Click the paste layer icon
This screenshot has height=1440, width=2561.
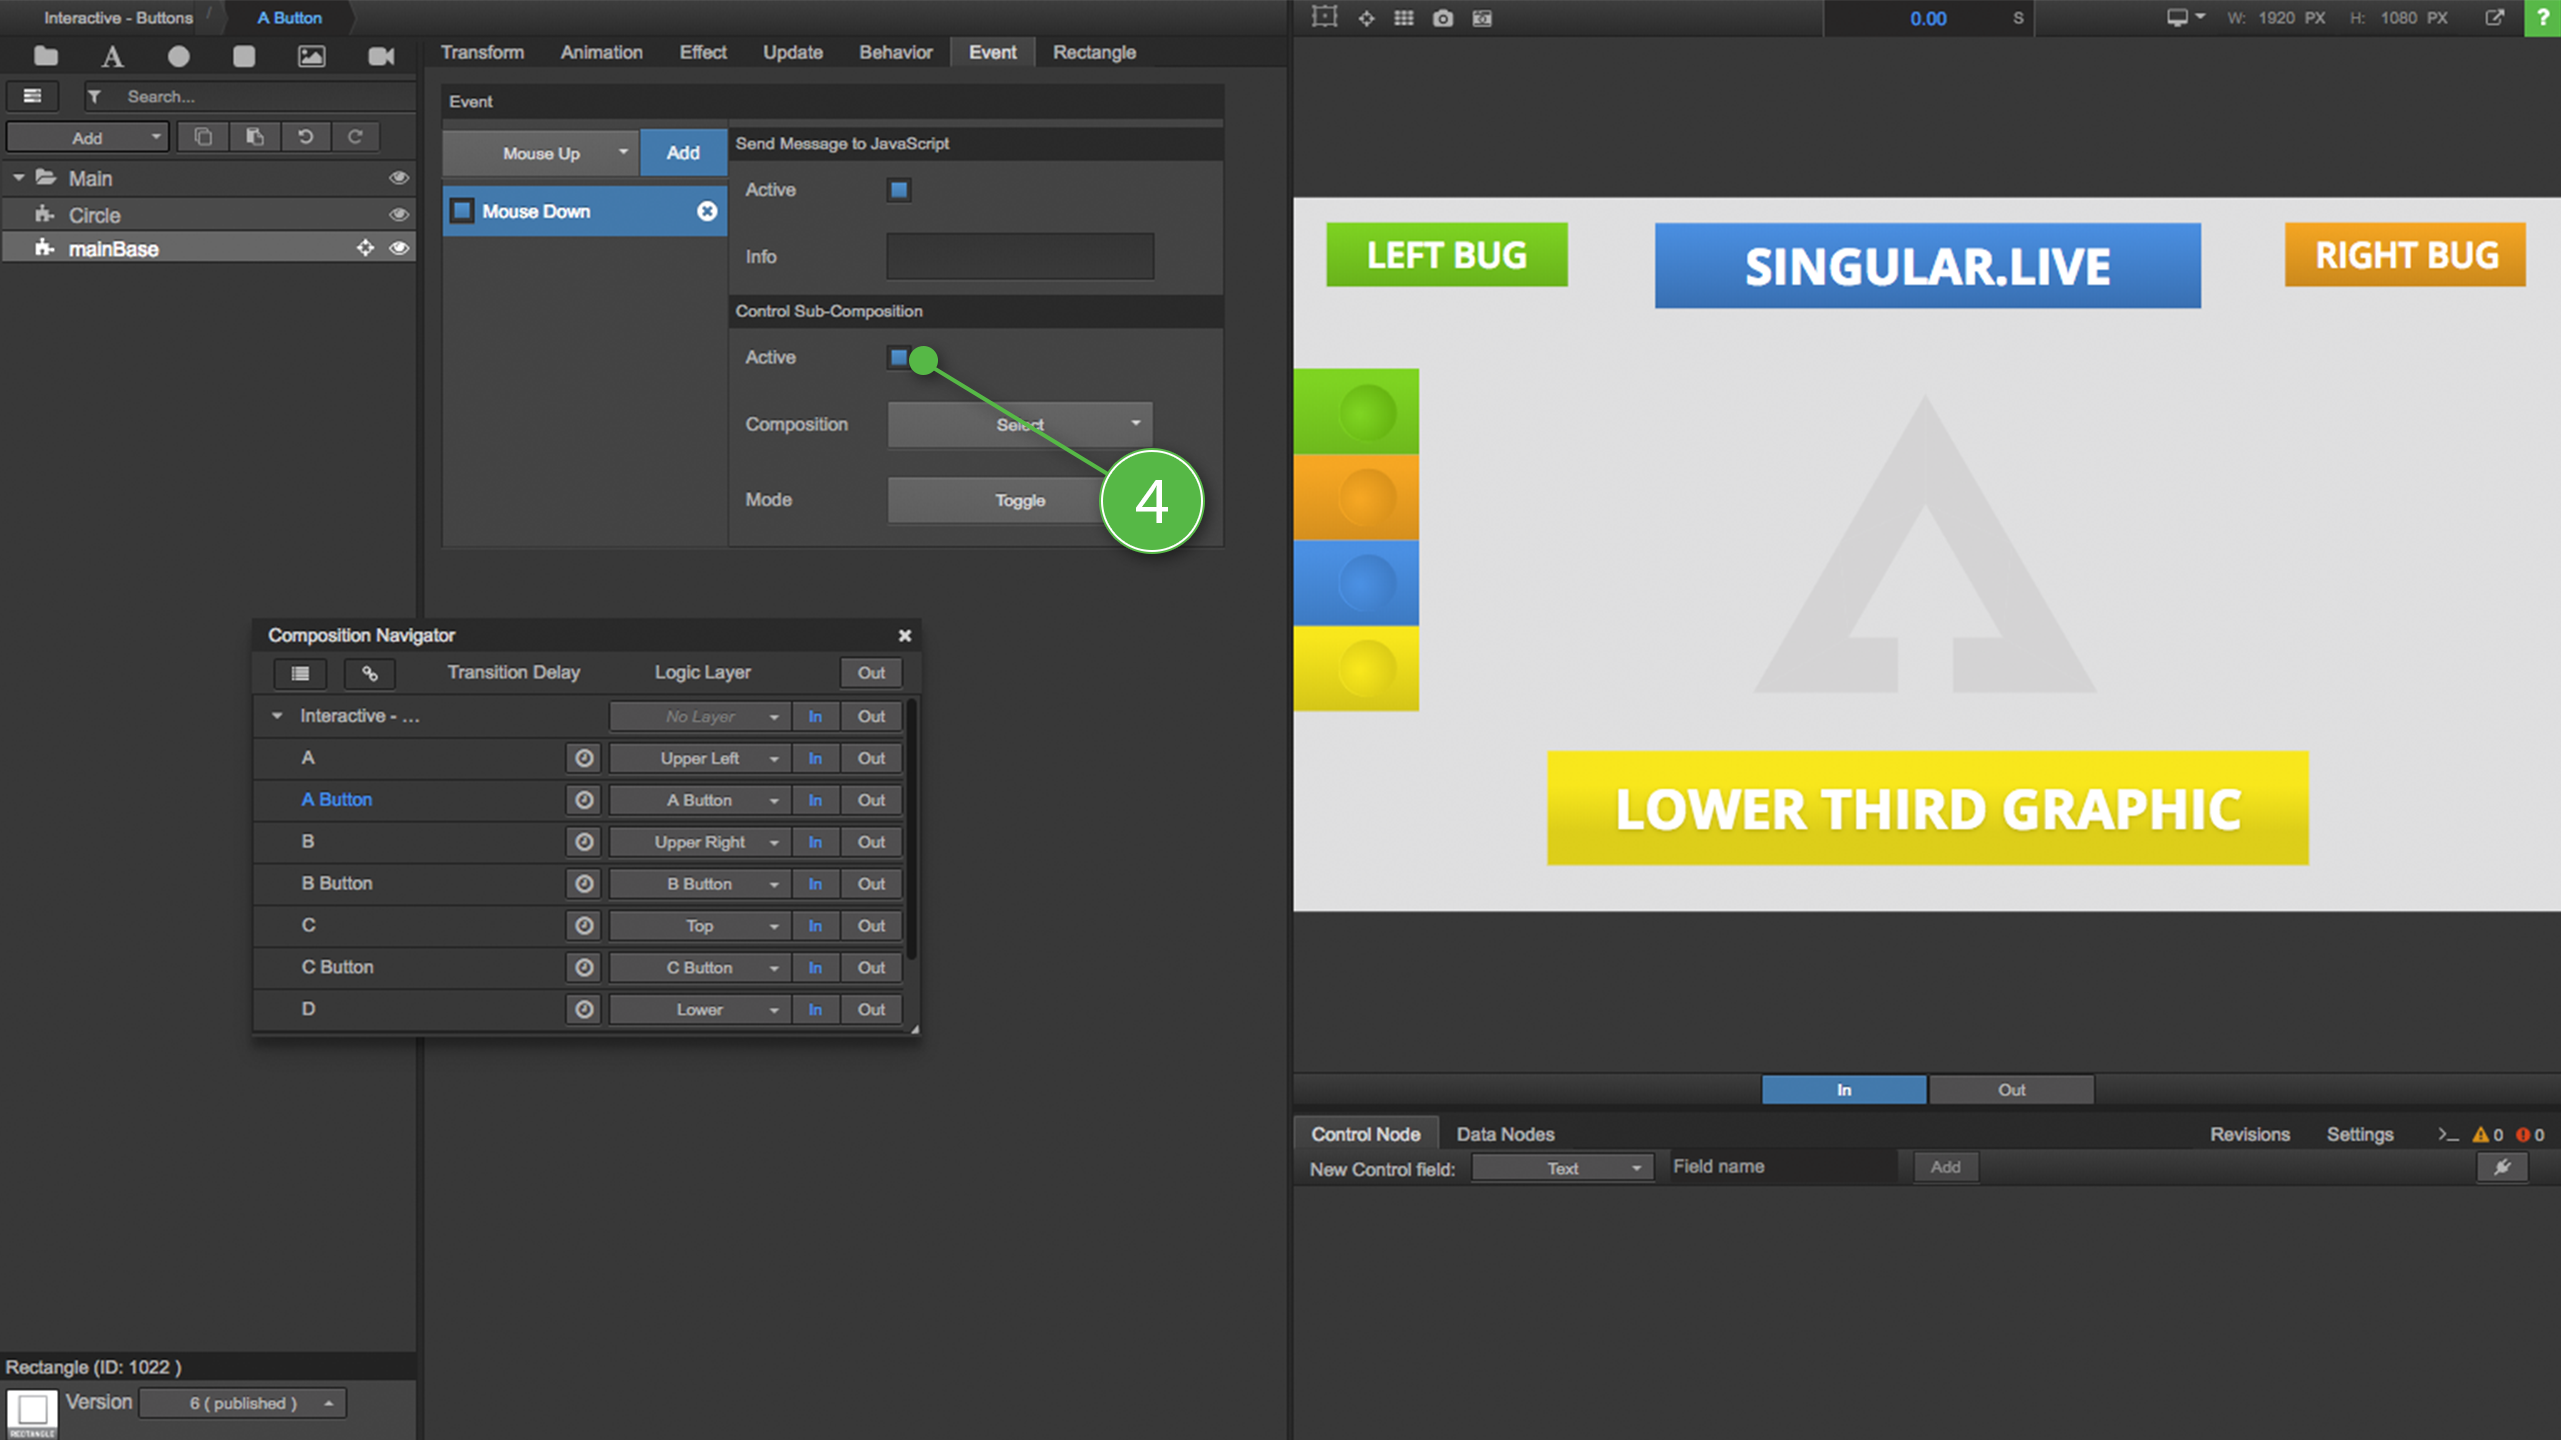(255, 137)
